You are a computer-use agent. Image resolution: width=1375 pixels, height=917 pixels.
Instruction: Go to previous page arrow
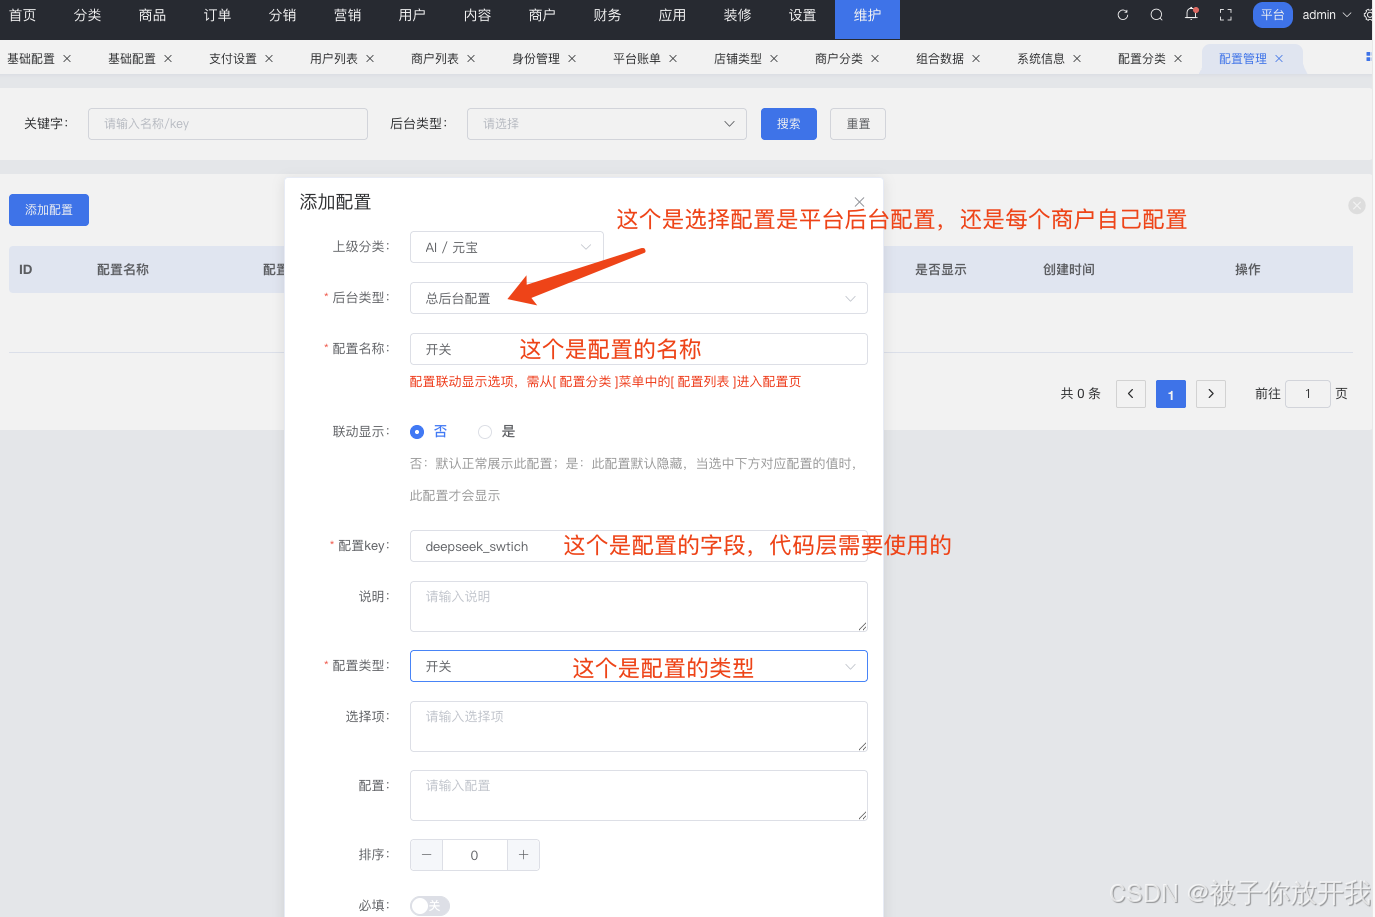[x=1131, y=394]
